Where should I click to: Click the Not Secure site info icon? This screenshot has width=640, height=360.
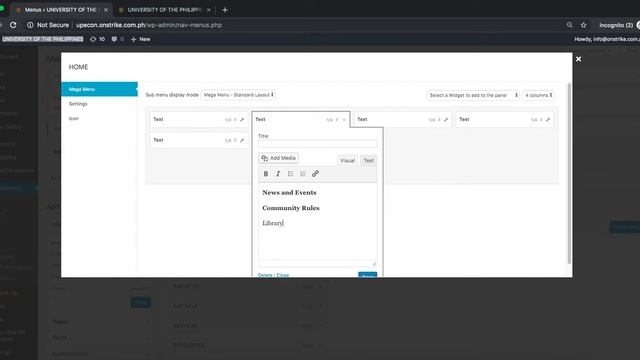[x=30, y=25]
